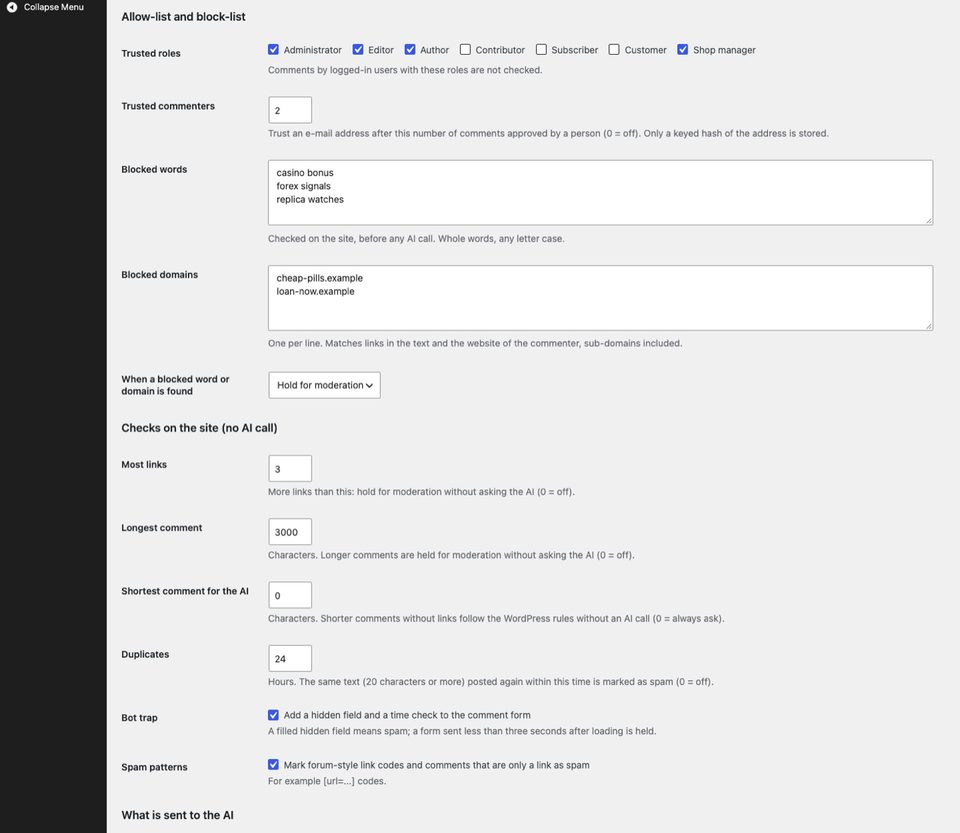Click 'When a blocked word or domain is found' label
Viewport: 960px width, 833px height.
pyautogui.click(x=175, y=385)
